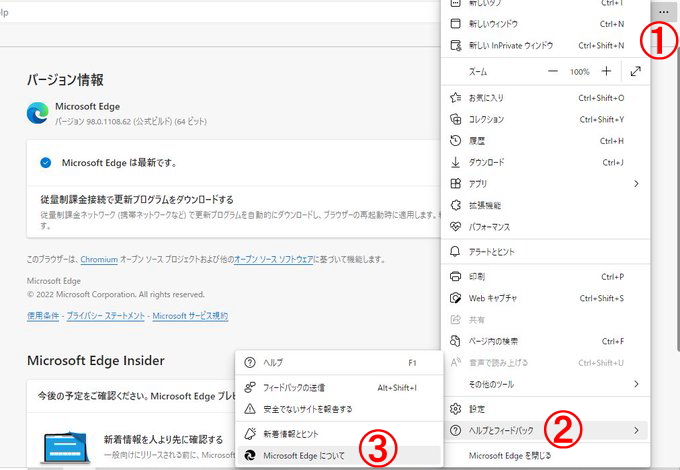Click the New InPrivate window icon
This screenshot has width=680, height=470.
pyautogui.click(x=455, y=45)
